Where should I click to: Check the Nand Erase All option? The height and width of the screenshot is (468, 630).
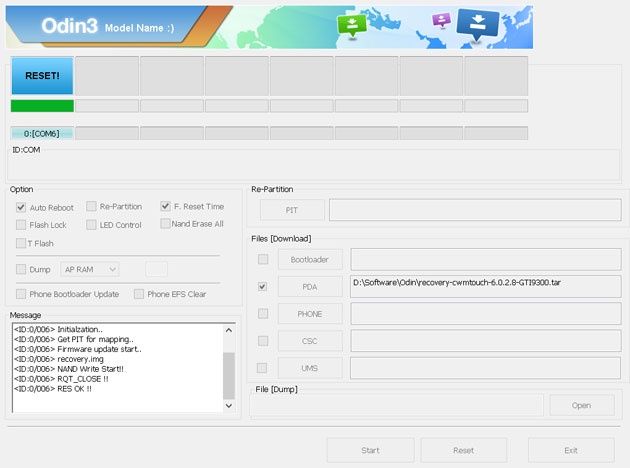(x=165, y=223)
